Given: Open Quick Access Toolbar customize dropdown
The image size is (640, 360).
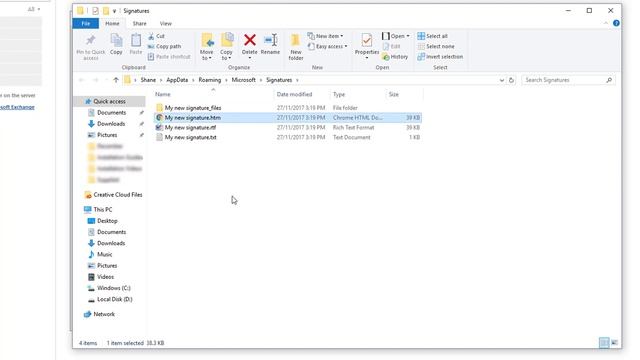Looking at the screenshot, I should [x=114, y=11].
